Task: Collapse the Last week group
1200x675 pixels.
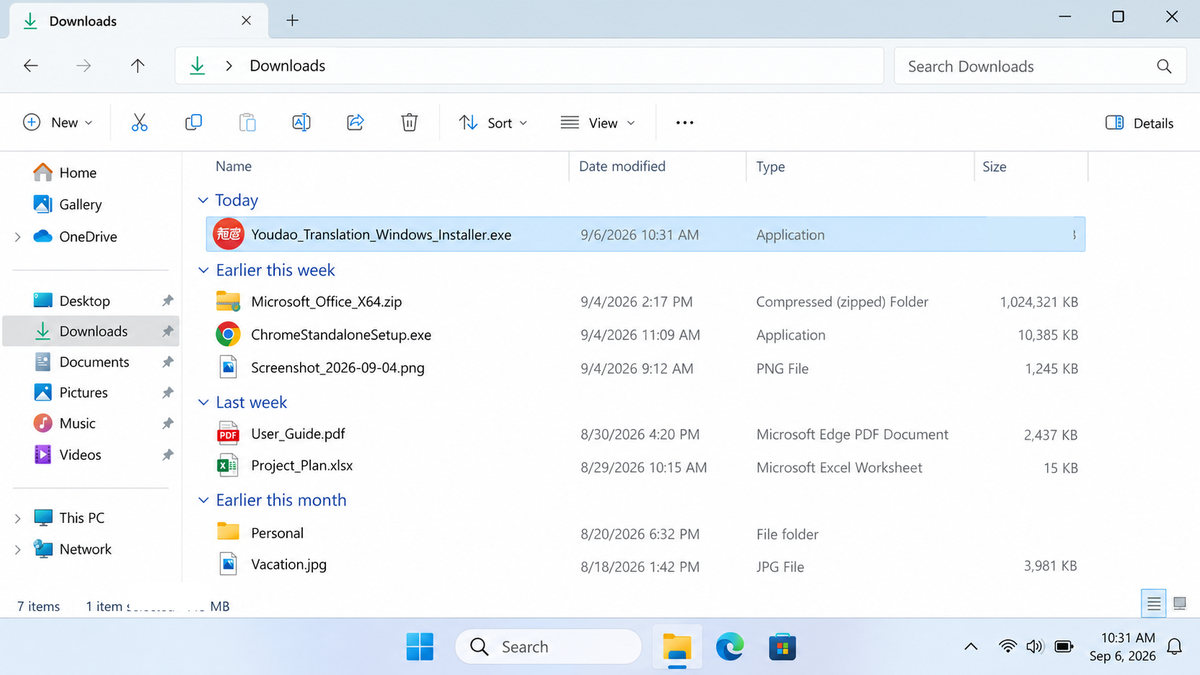Action: point(203,402)
